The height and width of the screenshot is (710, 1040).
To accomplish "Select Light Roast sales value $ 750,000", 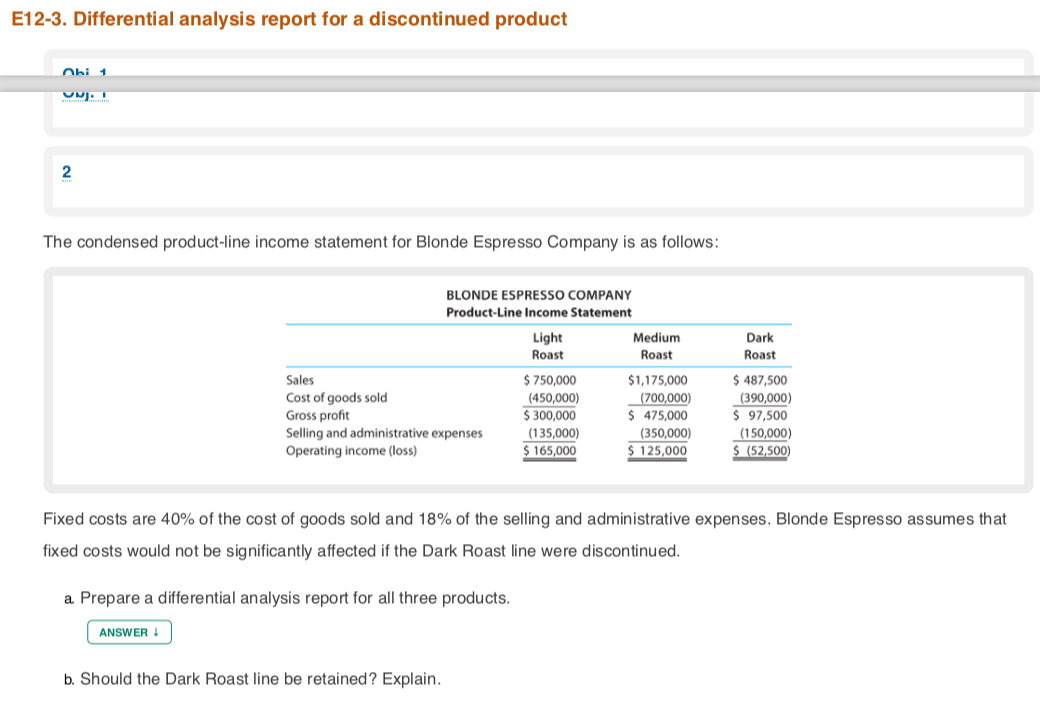I will pyautogui.click(x=550, y=380).
